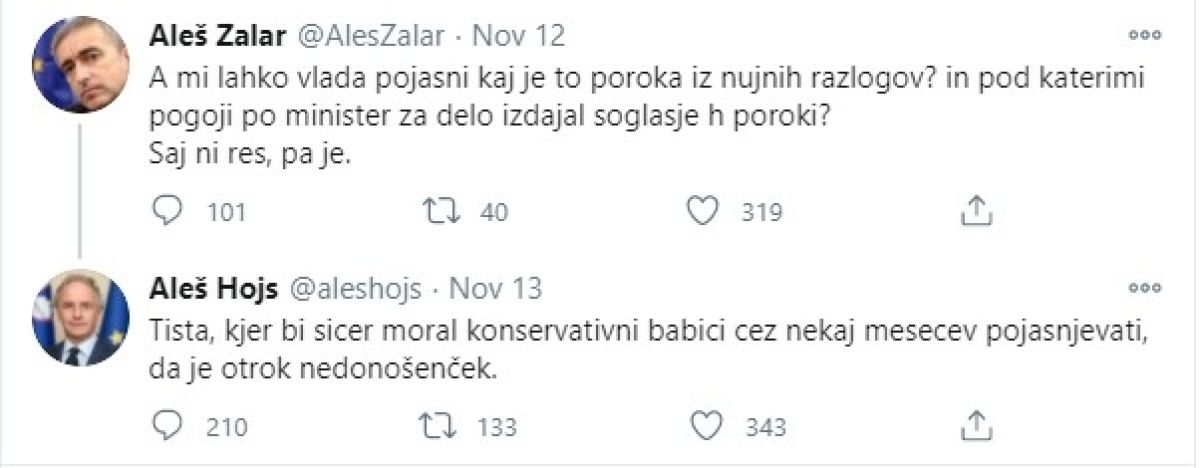Share Aleš Hojs's tweet

[x=975, y=426]
